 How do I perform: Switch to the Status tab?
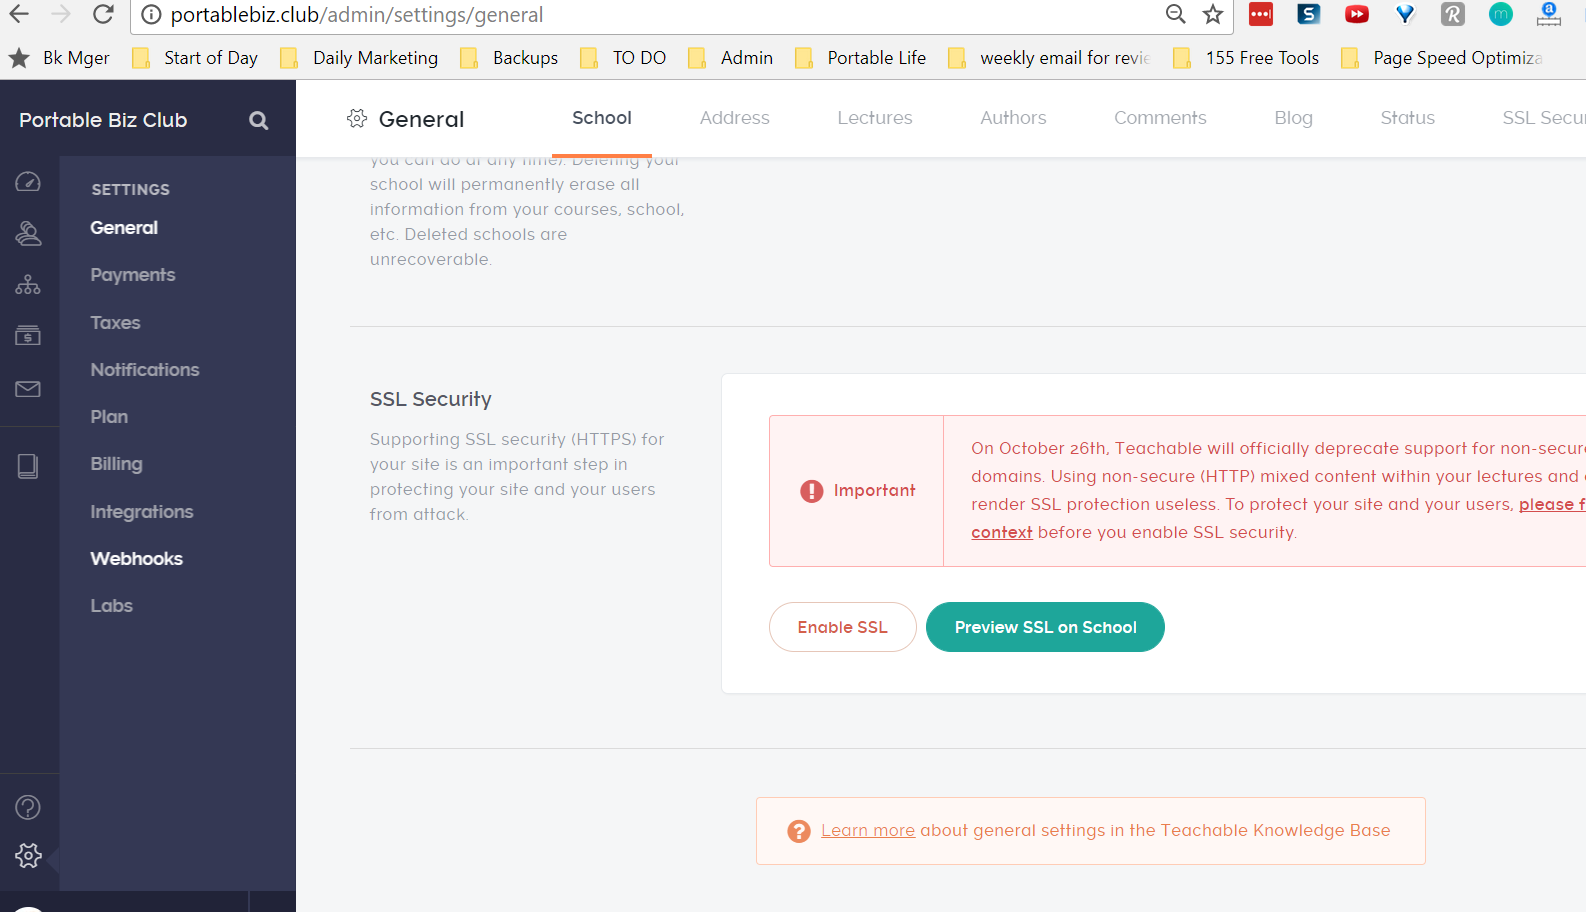[1407, 118]
